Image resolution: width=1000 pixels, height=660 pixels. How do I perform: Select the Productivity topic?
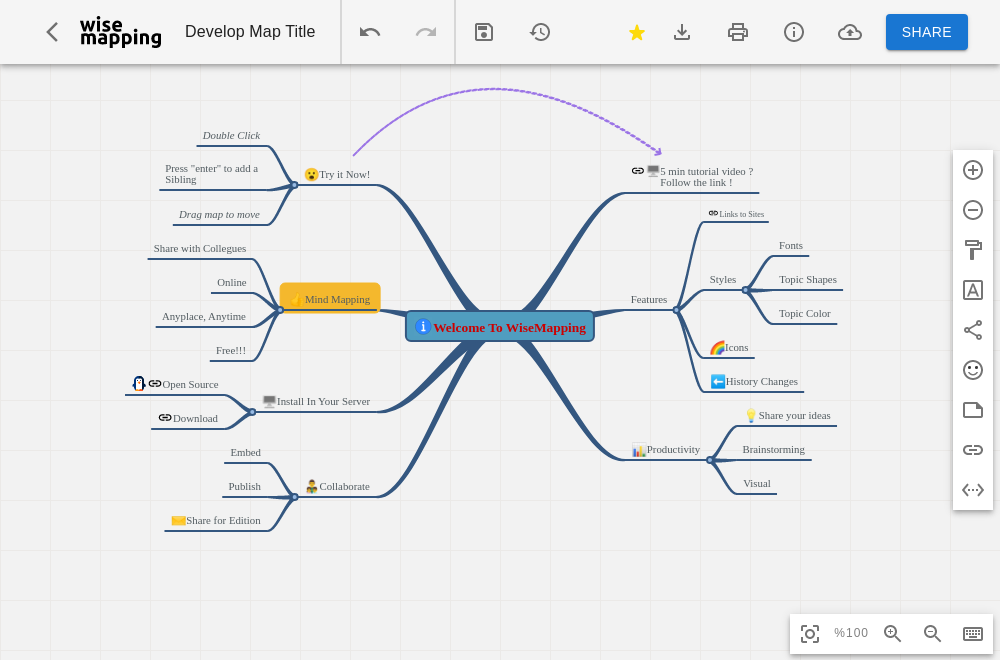coord(666,450)
